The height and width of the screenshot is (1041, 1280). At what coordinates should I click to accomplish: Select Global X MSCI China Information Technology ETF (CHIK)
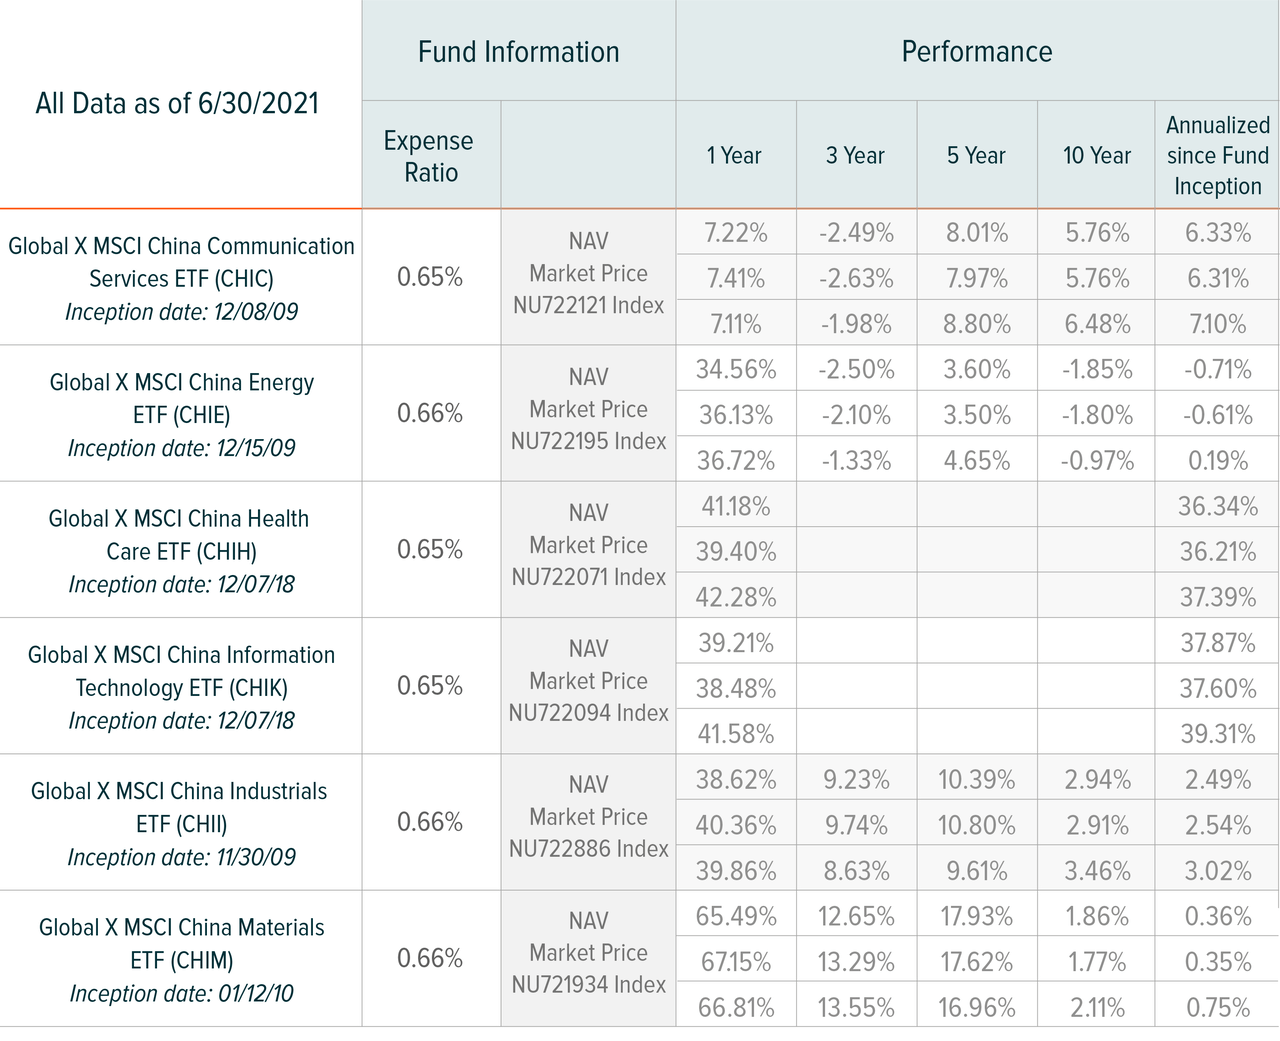pyautogui.click(x=181, y=670)
